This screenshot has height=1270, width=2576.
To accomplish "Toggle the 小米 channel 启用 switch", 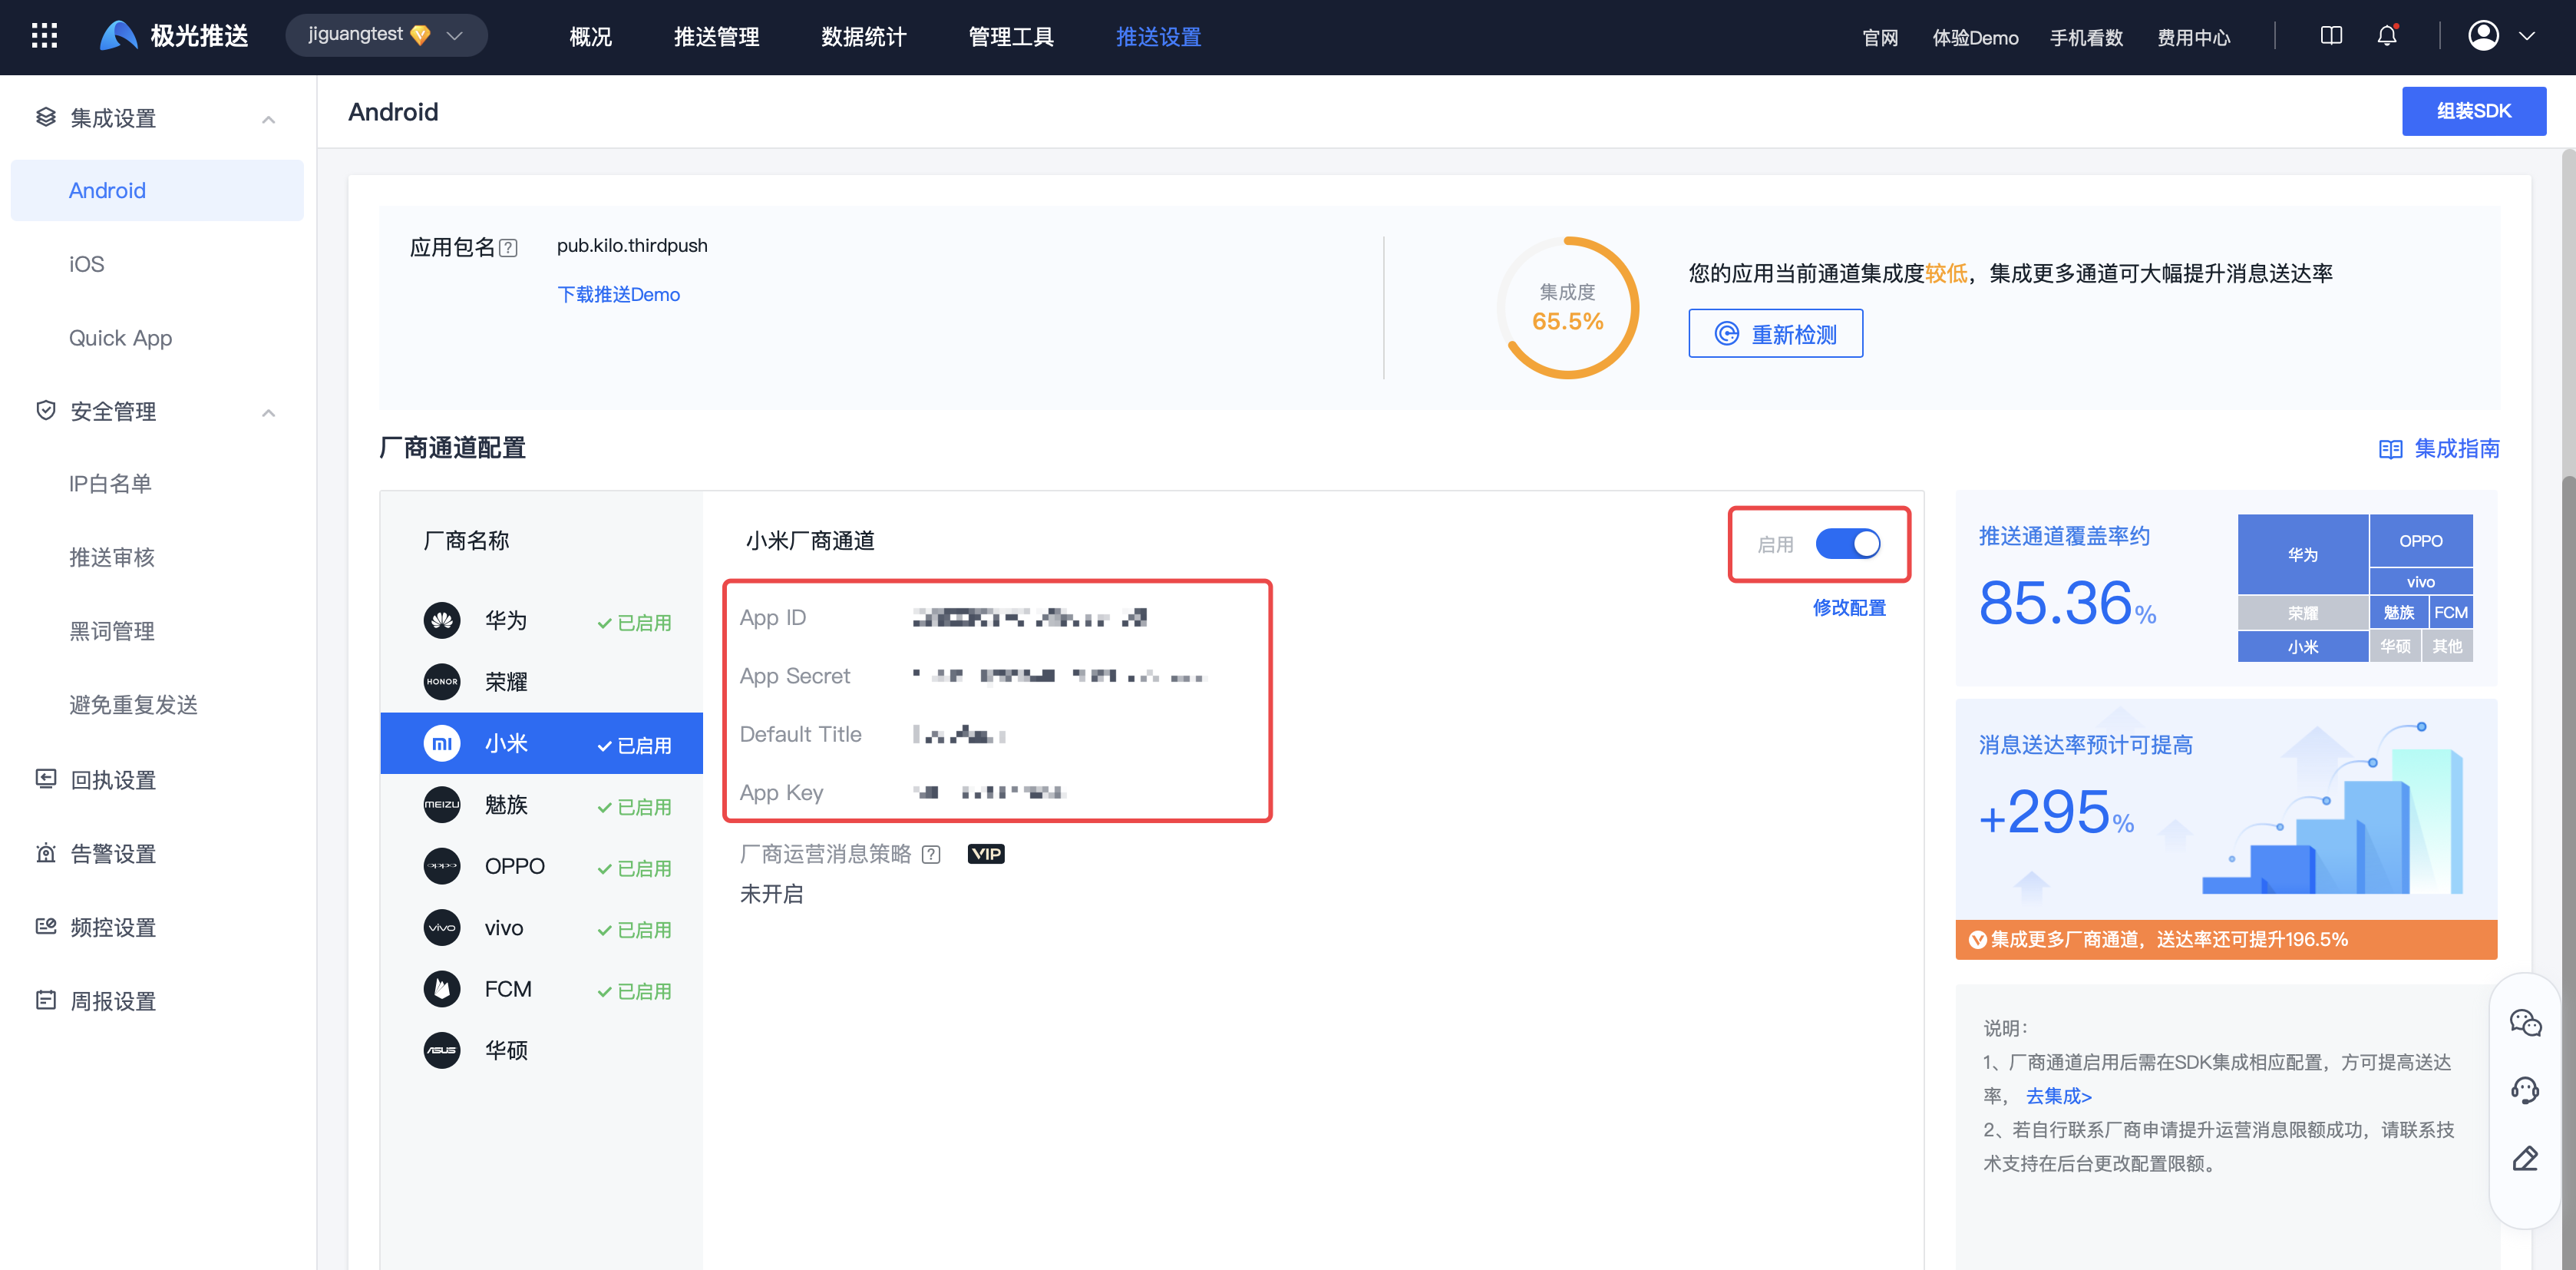I will [1848, 544].
